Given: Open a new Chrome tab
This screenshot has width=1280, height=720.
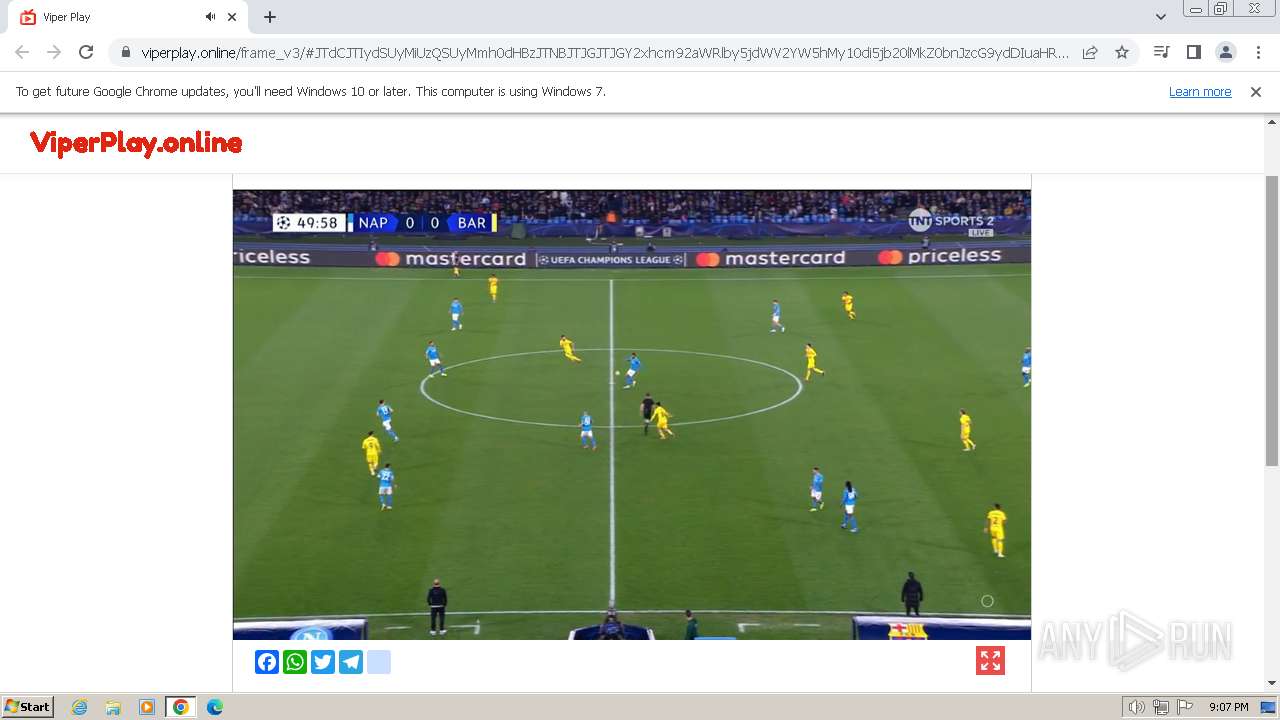Looking at the screenshot, I should 270,17.
